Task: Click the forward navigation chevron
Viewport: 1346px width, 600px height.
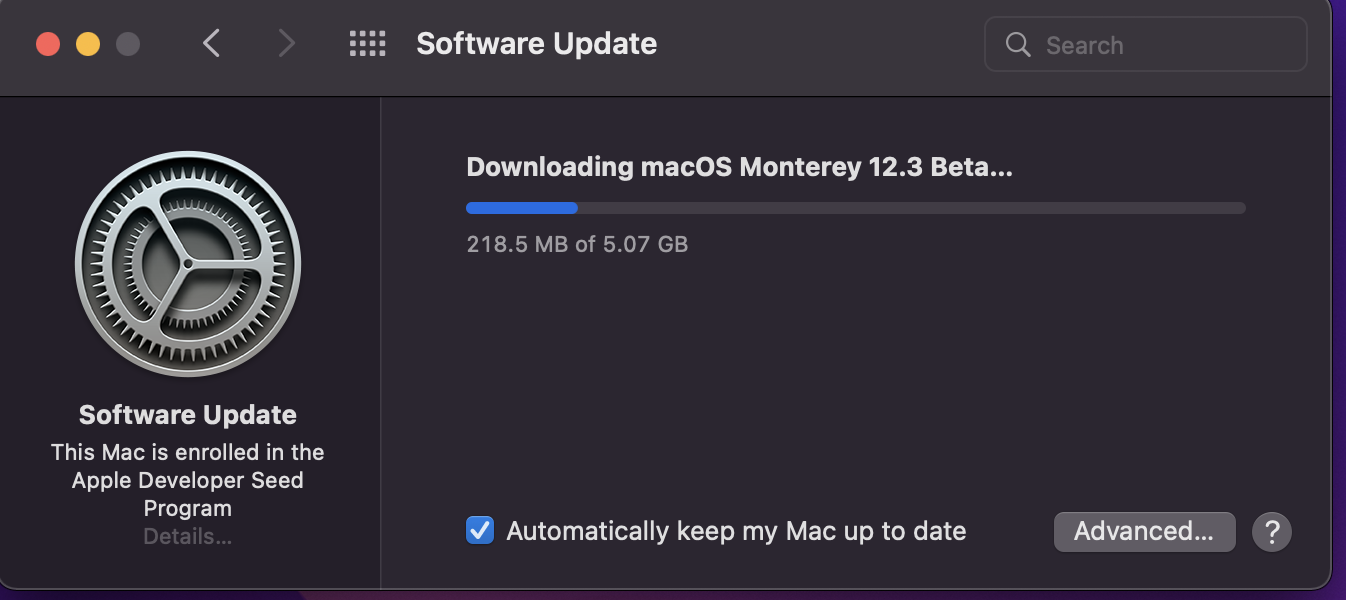Action: (x=287, y=44)
